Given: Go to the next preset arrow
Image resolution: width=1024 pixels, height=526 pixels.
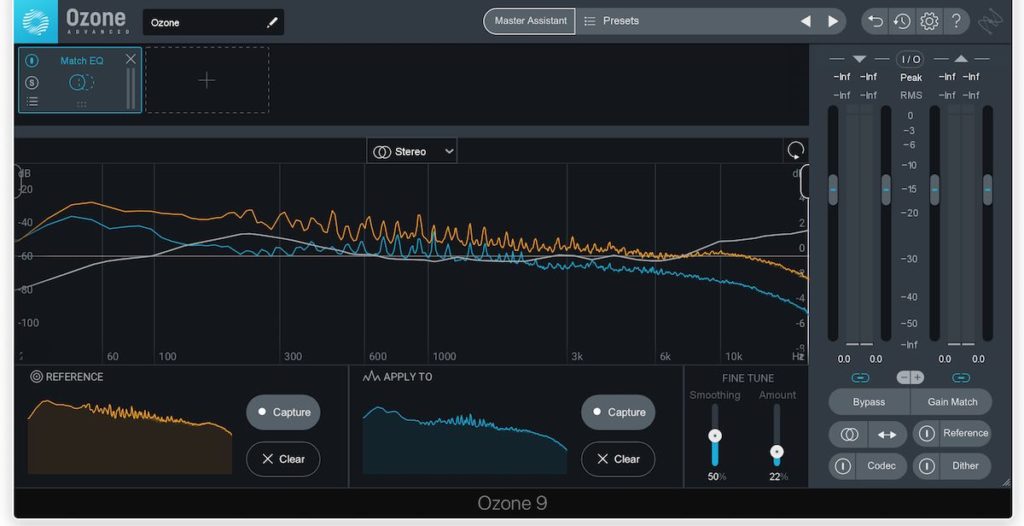Looking at the screenshot, I should click(x=833, y=22).
